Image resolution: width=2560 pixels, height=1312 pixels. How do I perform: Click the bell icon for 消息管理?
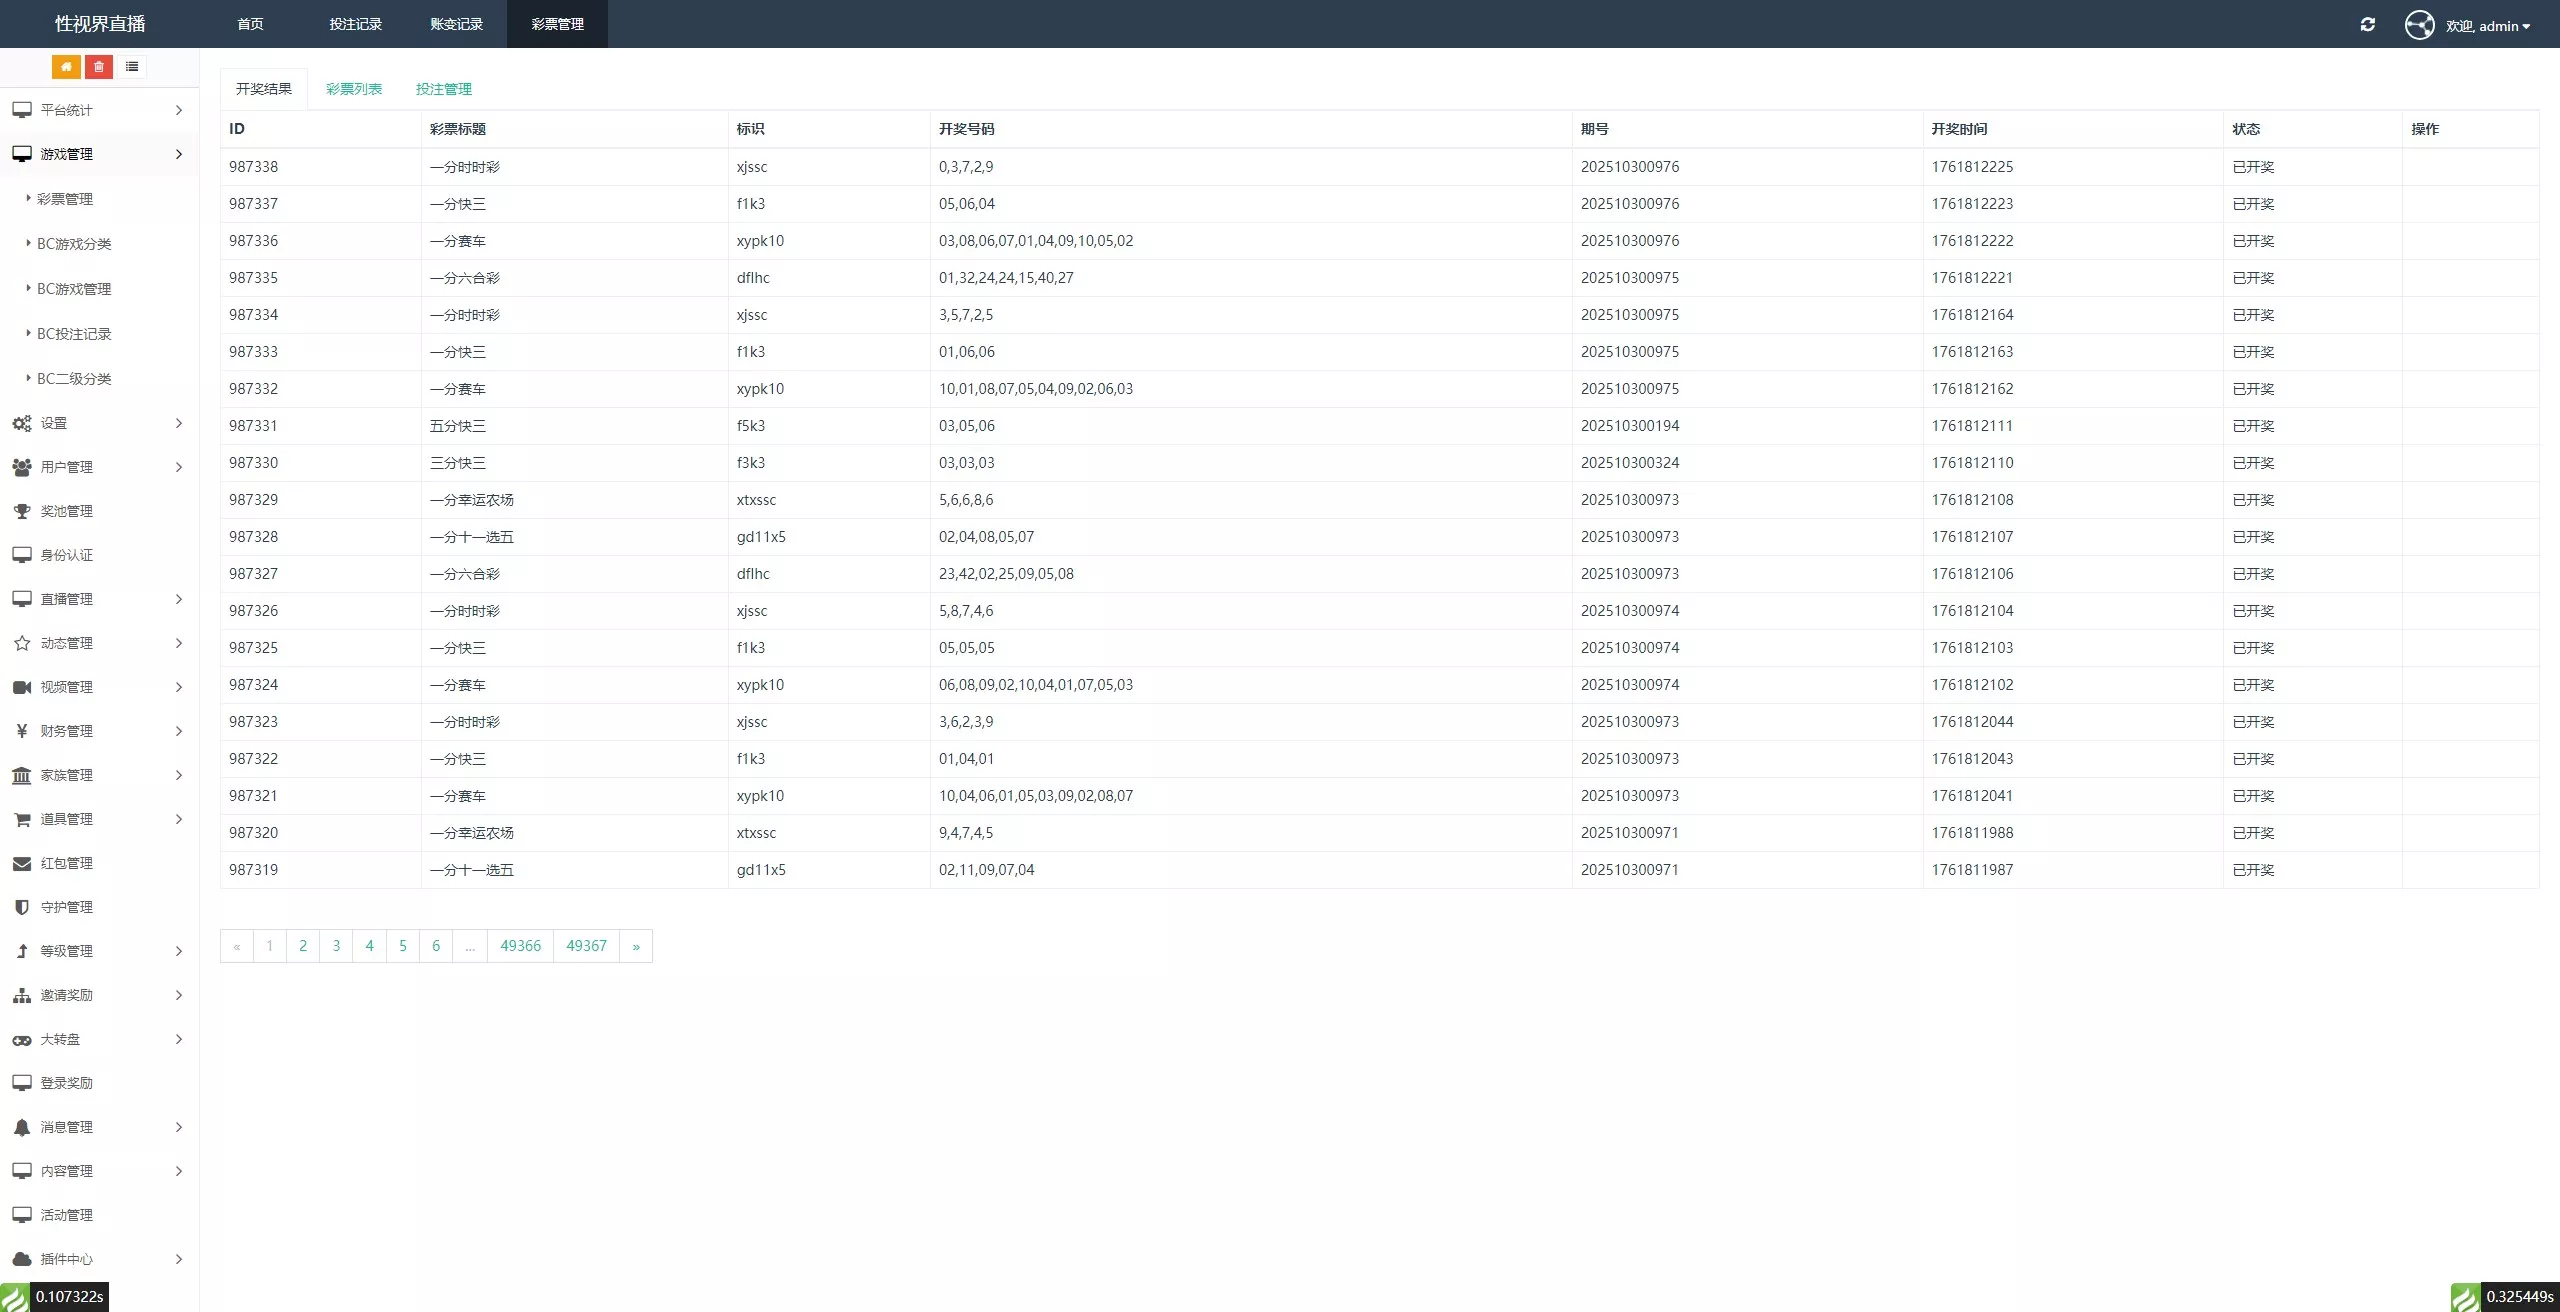point(22,1127)
